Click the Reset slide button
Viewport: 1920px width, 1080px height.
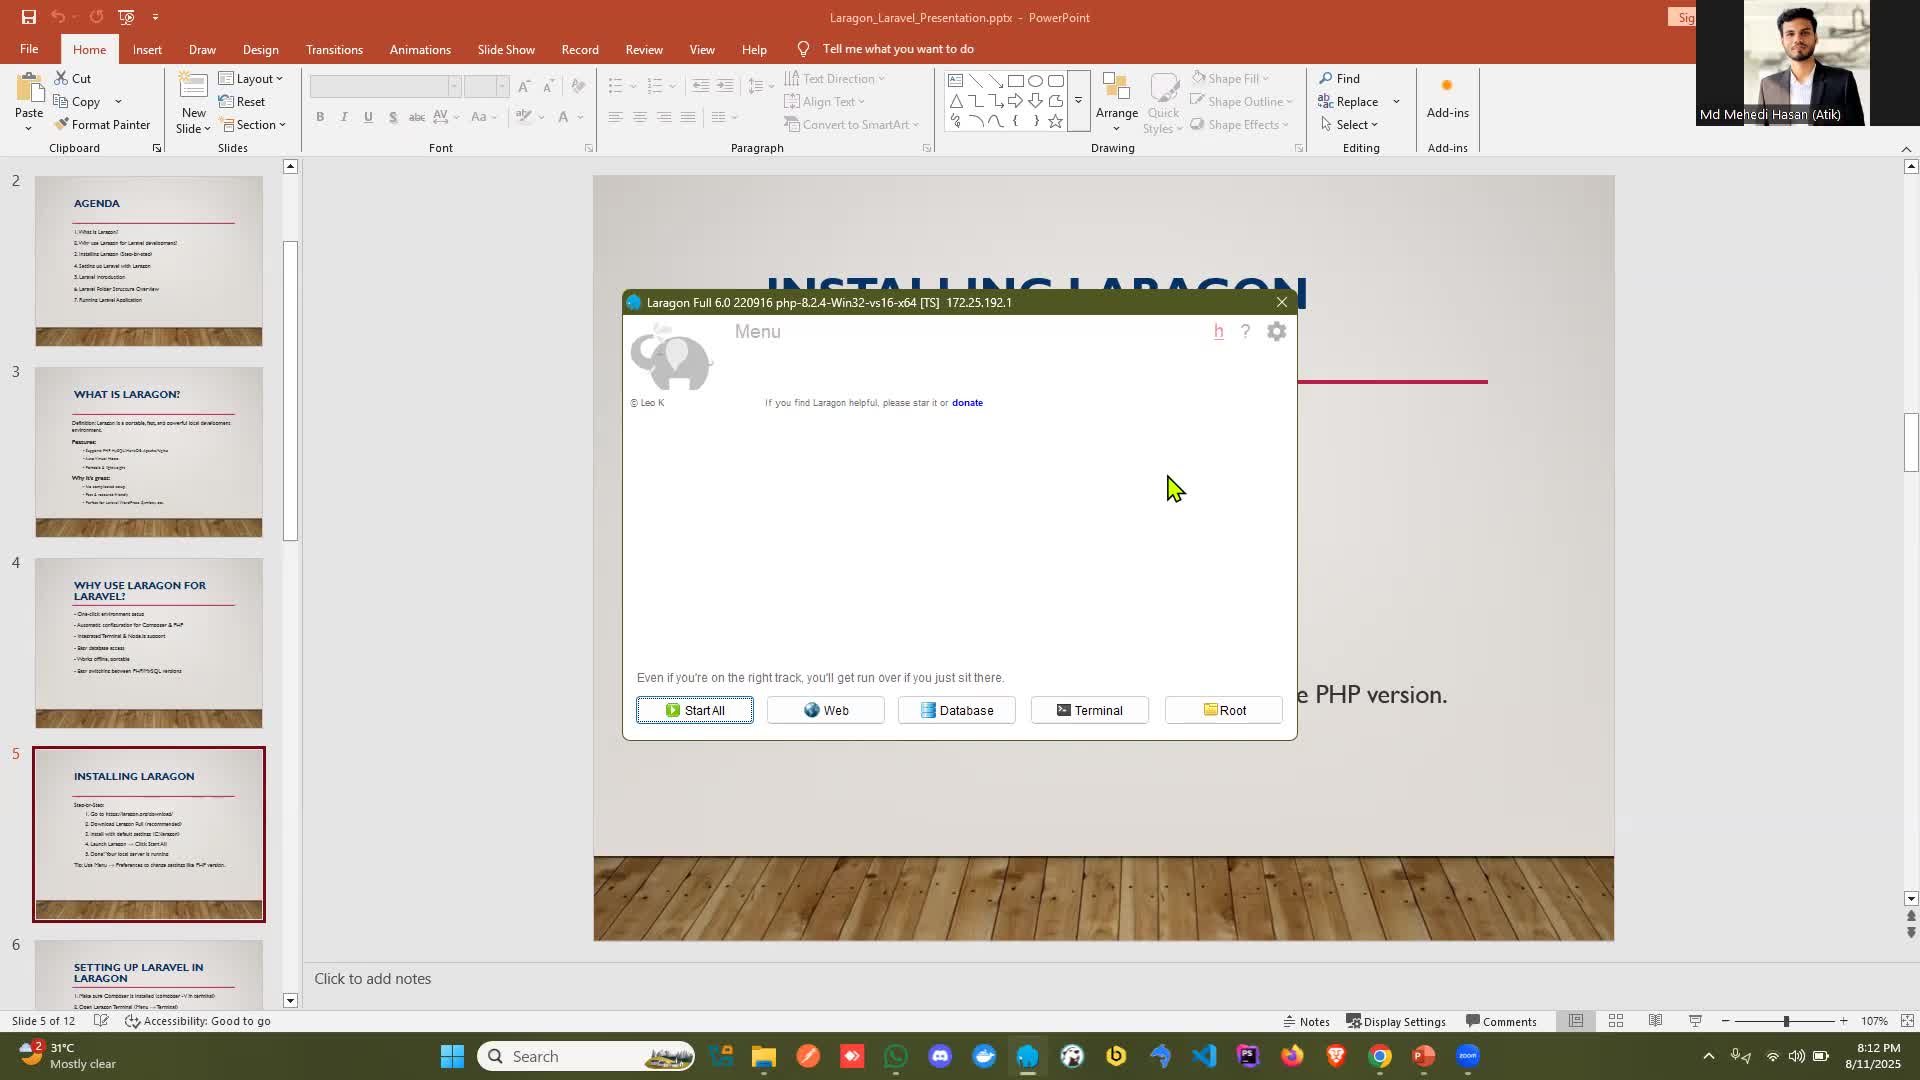pos(242,101)
